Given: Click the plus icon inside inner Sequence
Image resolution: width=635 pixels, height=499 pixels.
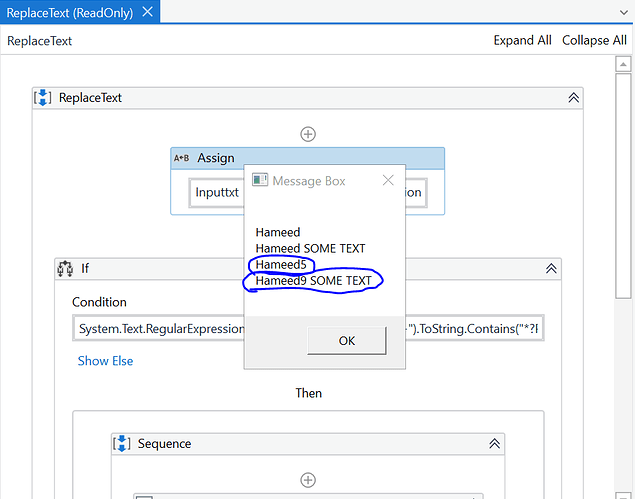Looking at the screenshot, I should [308, 479].
